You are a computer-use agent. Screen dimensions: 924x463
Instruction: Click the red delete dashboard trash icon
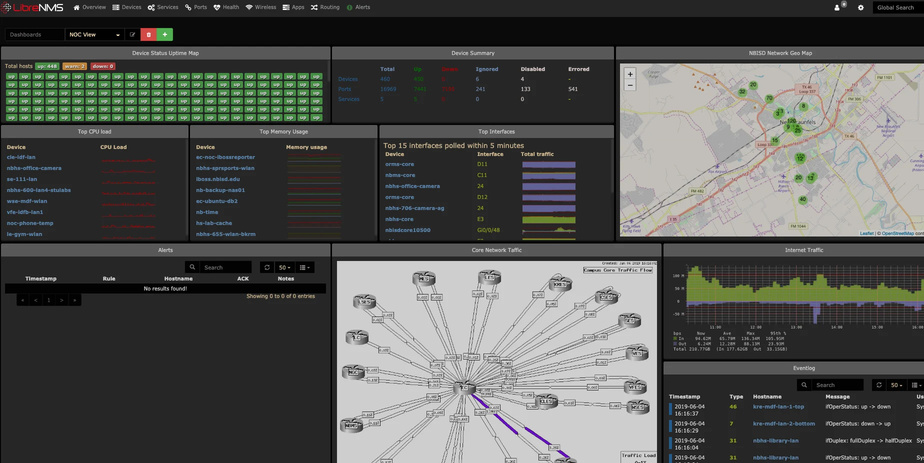click(148, 35)
